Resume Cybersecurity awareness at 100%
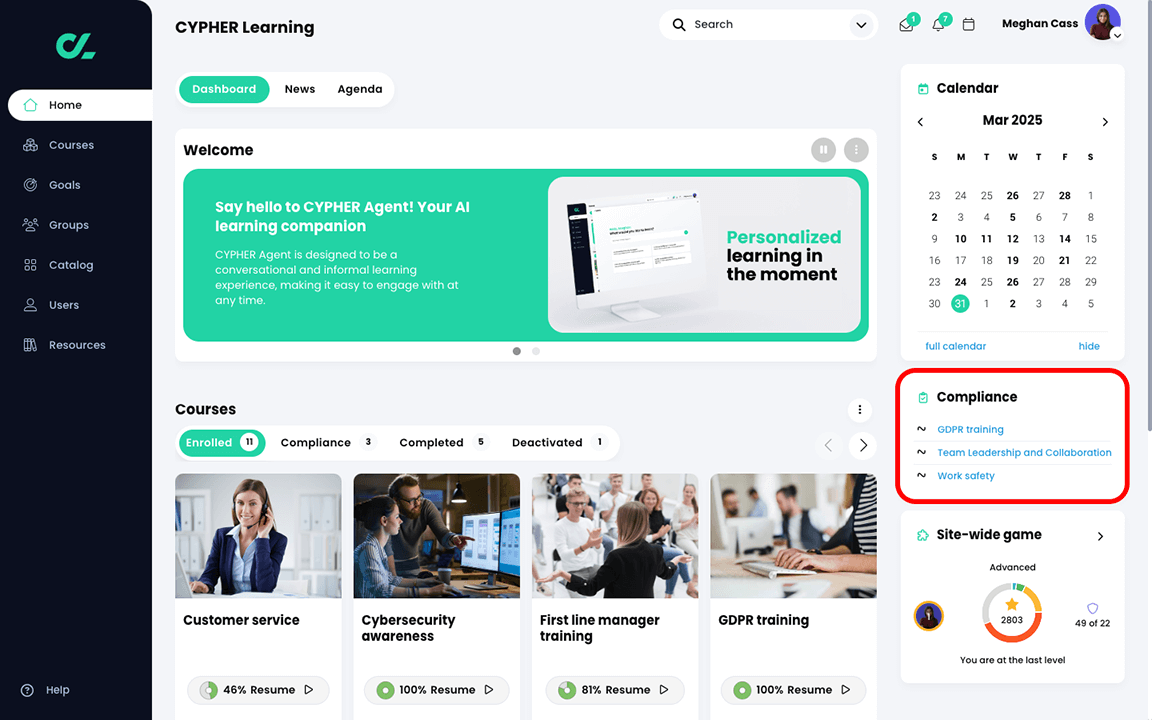 [x=436, y=690]
